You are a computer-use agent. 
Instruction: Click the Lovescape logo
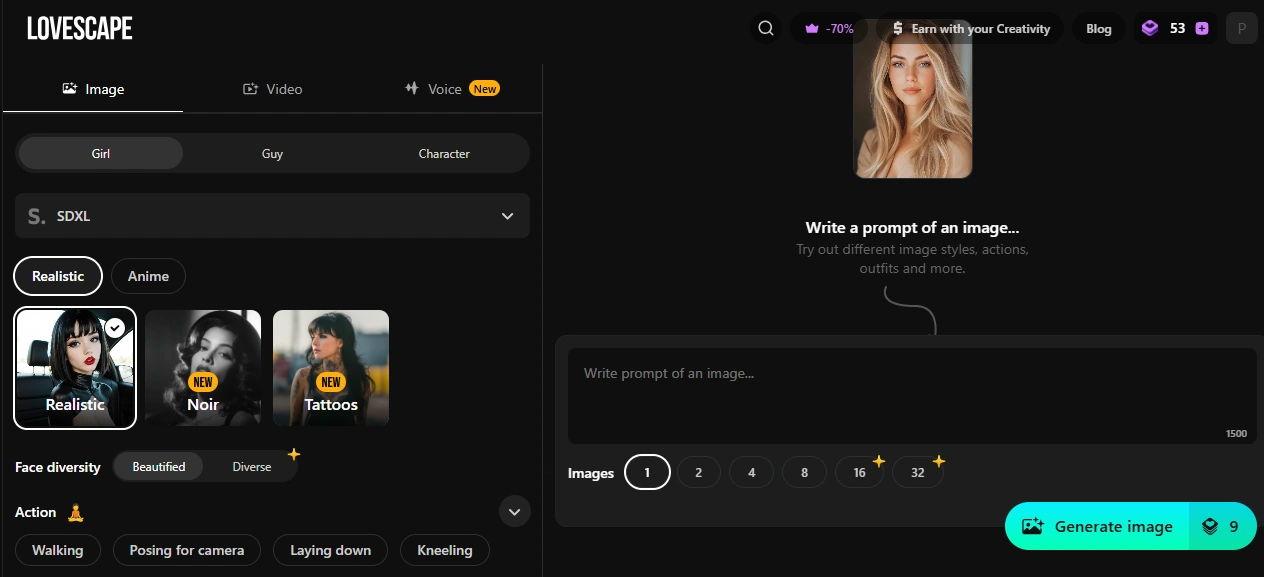pyautogui.click(x=80, y=29)
